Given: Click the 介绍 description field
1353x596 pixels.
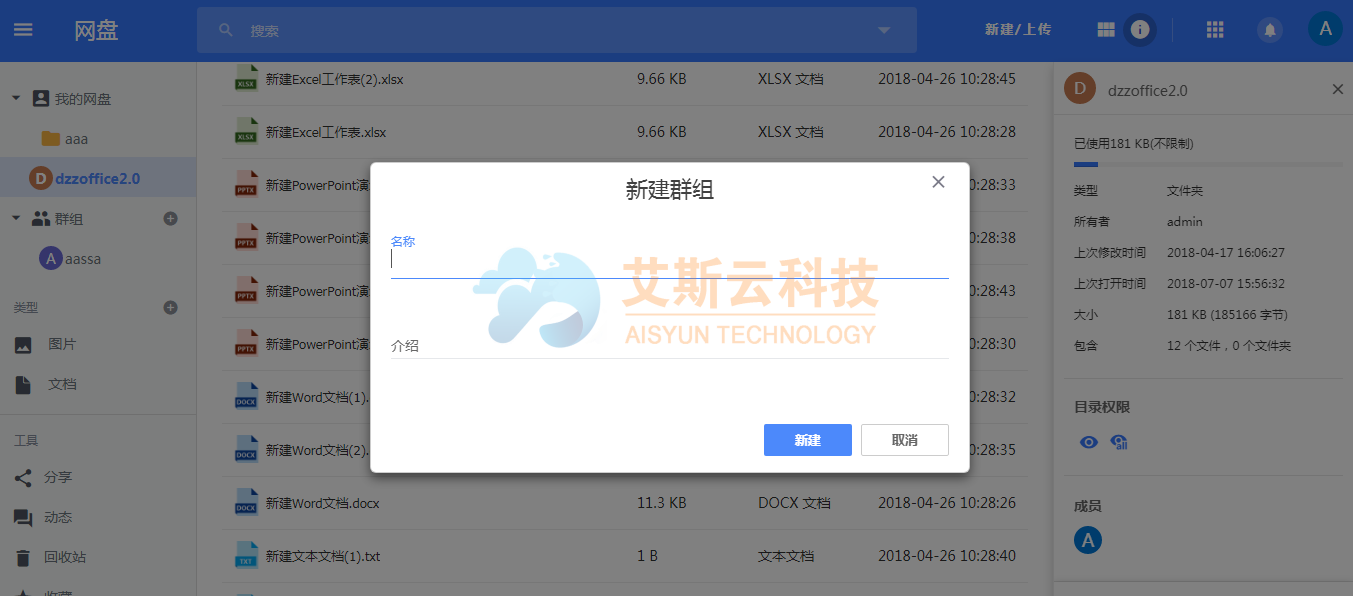Looking at the screenshot, I should [668, 346].
